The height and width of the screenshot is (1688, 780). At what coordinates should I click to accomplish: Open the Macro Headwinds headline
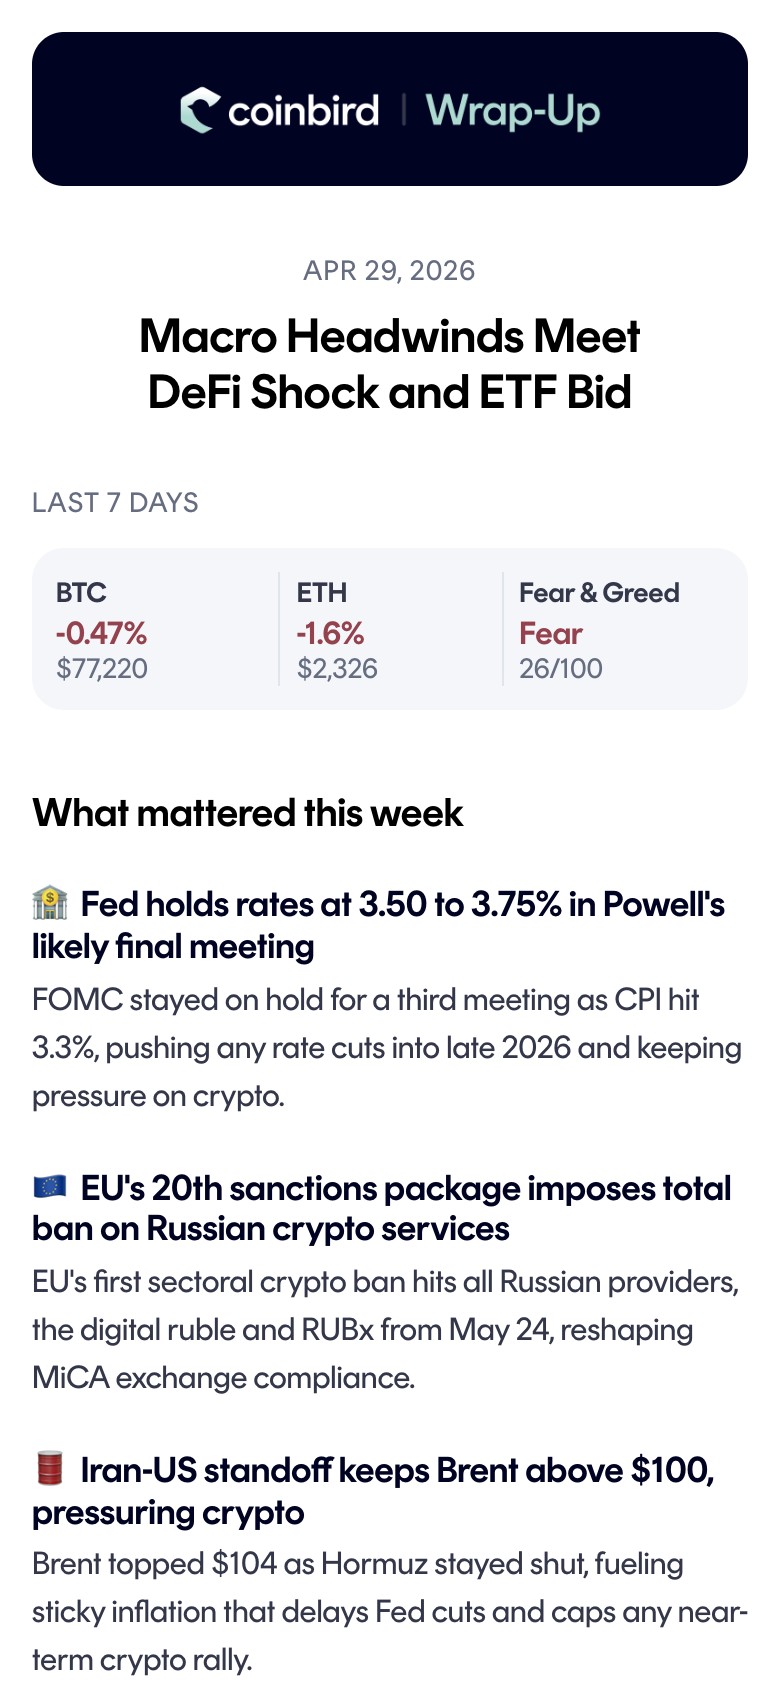click(x=390, y=364)
